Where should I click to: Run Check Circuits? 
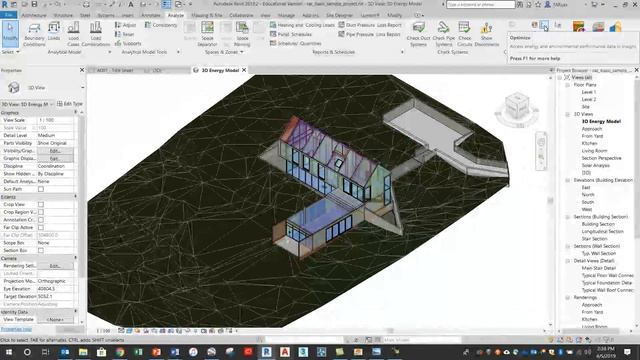click(464, 34)
